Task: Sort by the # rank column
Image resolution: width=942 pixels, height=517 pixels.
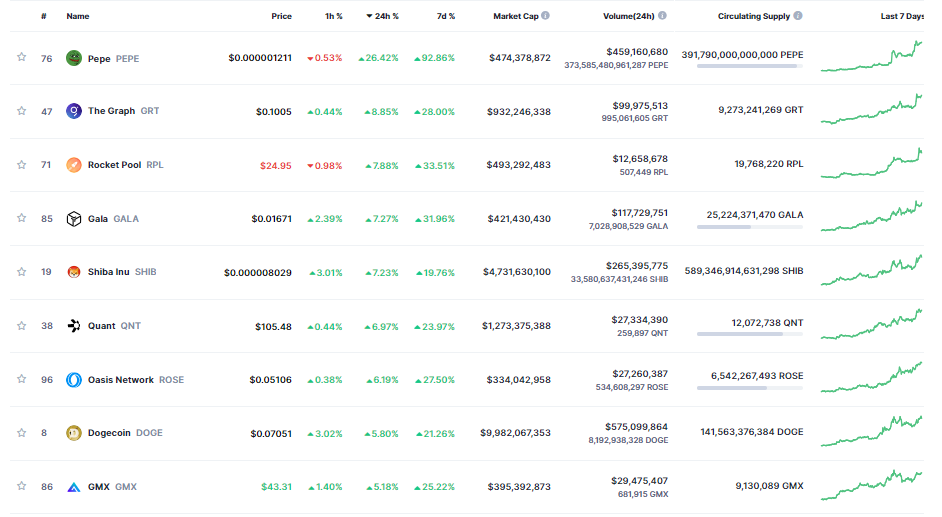Action: click(x=44, y=16)
